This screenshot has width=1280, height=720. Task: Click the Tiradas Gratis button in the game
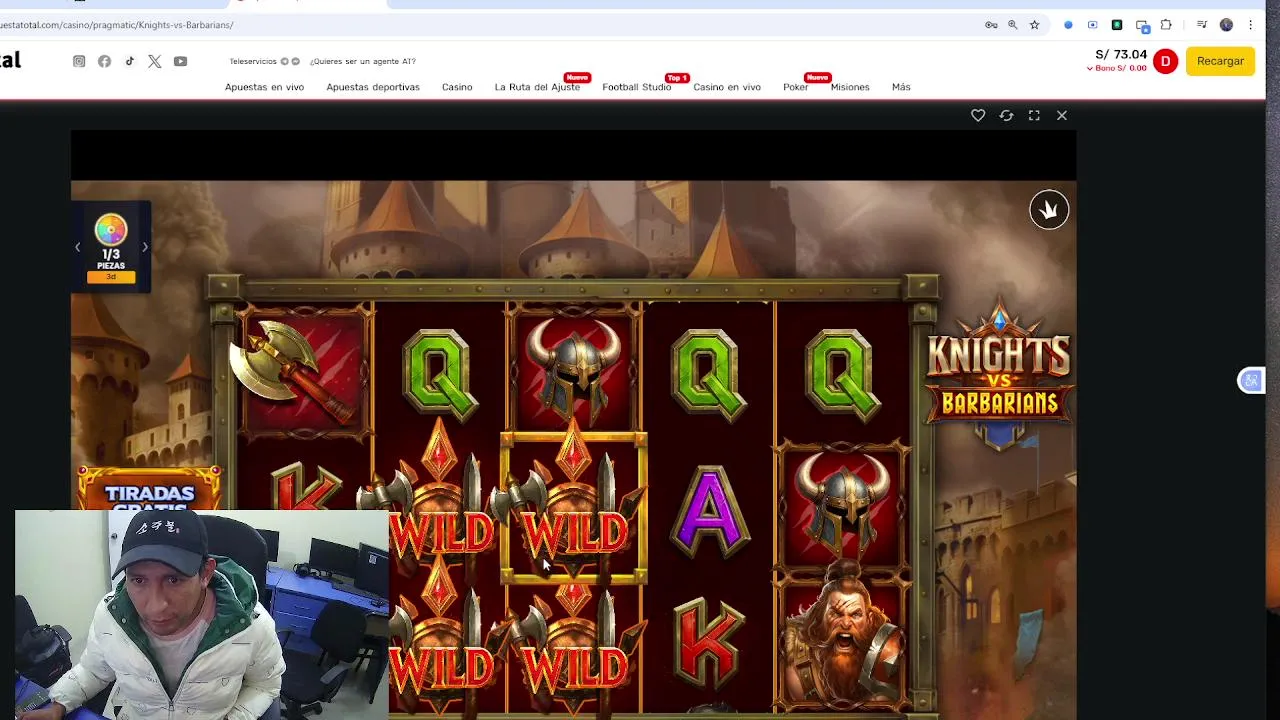149,490
